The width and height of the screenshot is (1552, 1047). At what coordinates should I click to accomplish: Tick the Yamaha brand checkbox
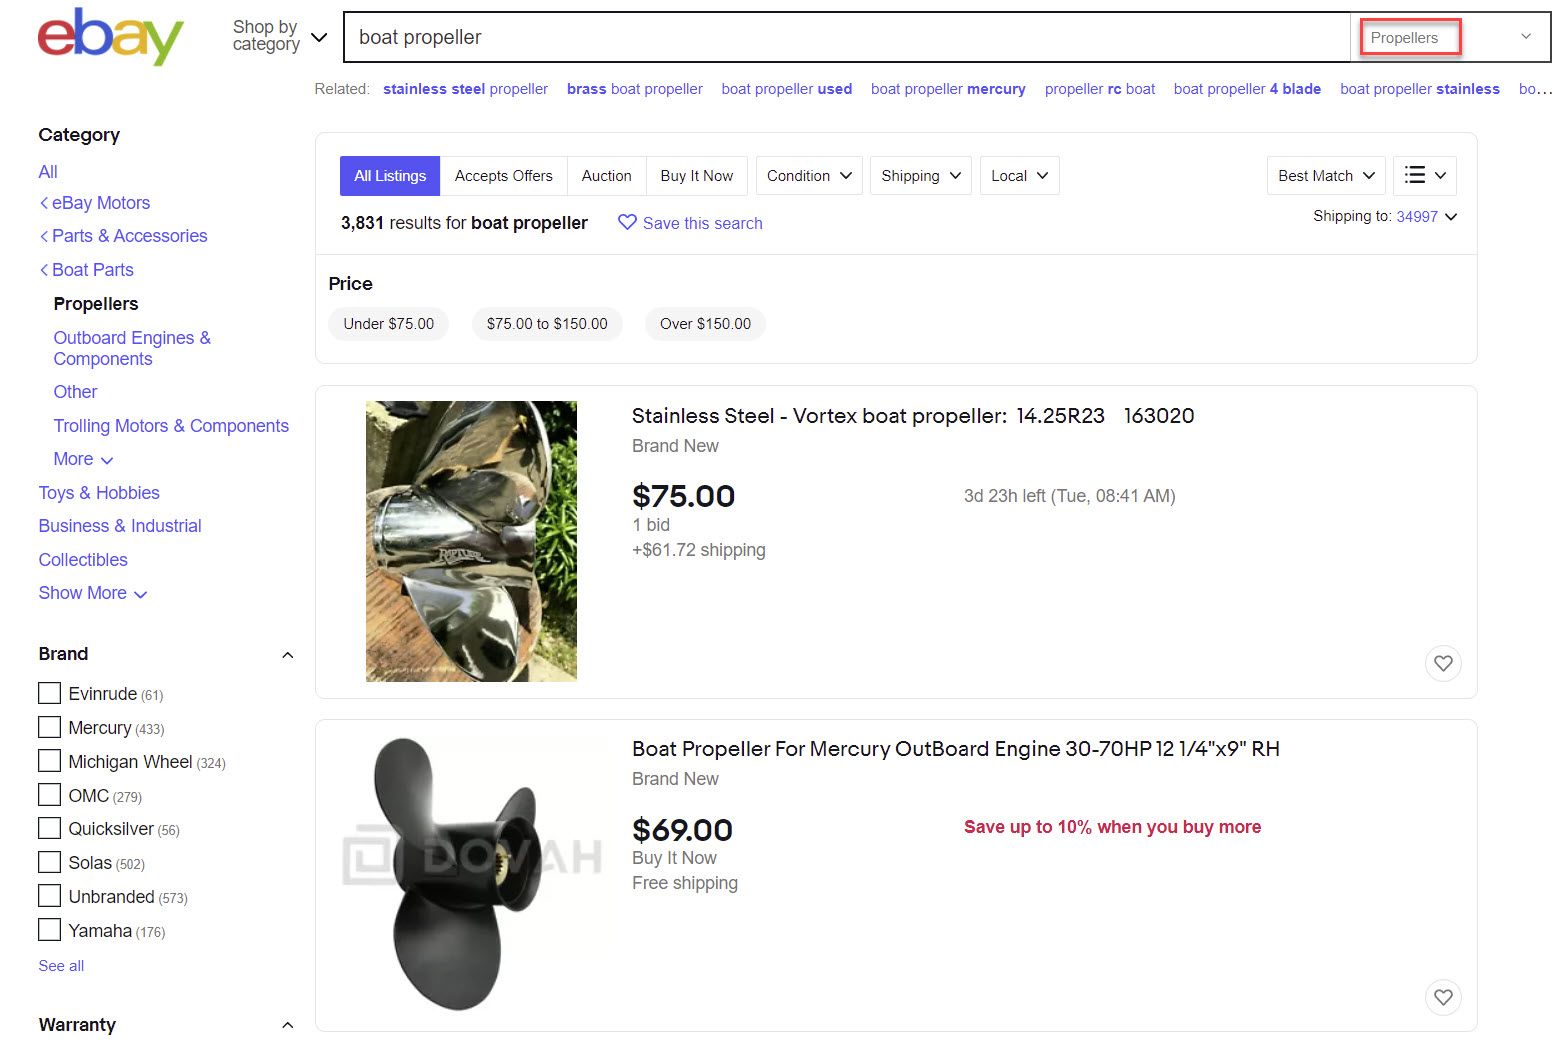point(49,930)
